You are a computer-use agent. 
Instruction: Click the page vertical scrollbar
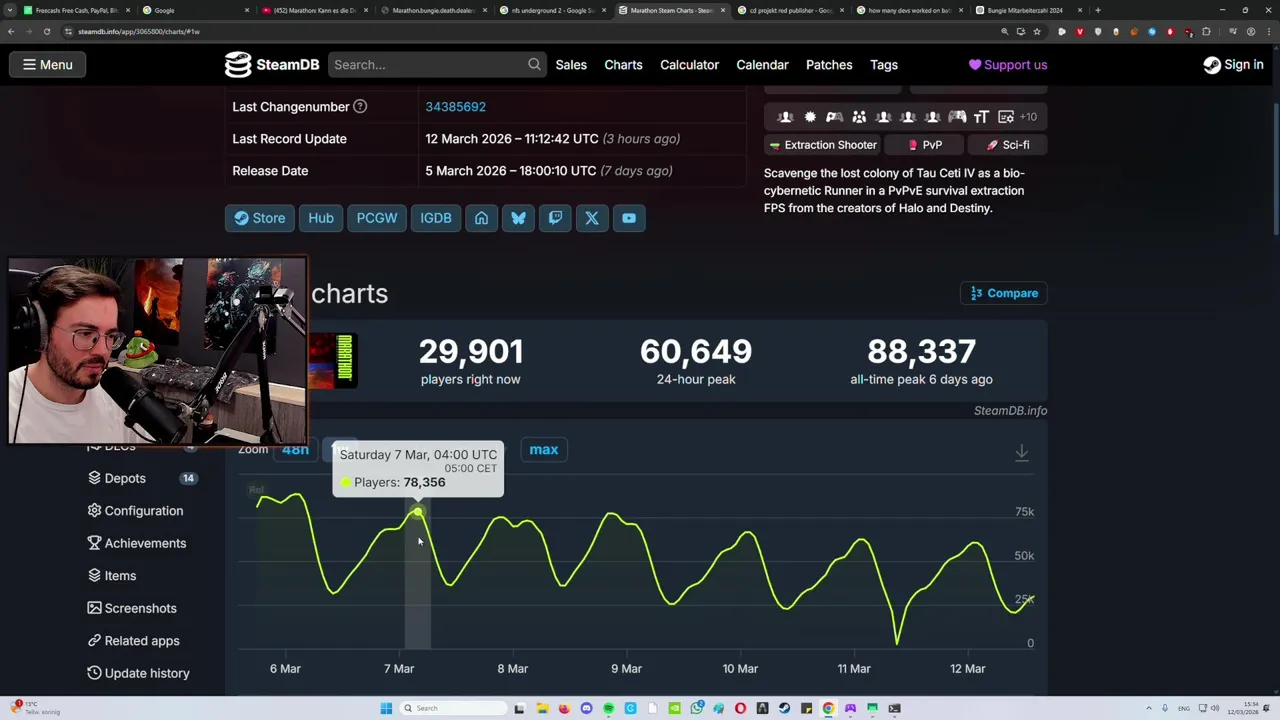[x=1275, y=170]
